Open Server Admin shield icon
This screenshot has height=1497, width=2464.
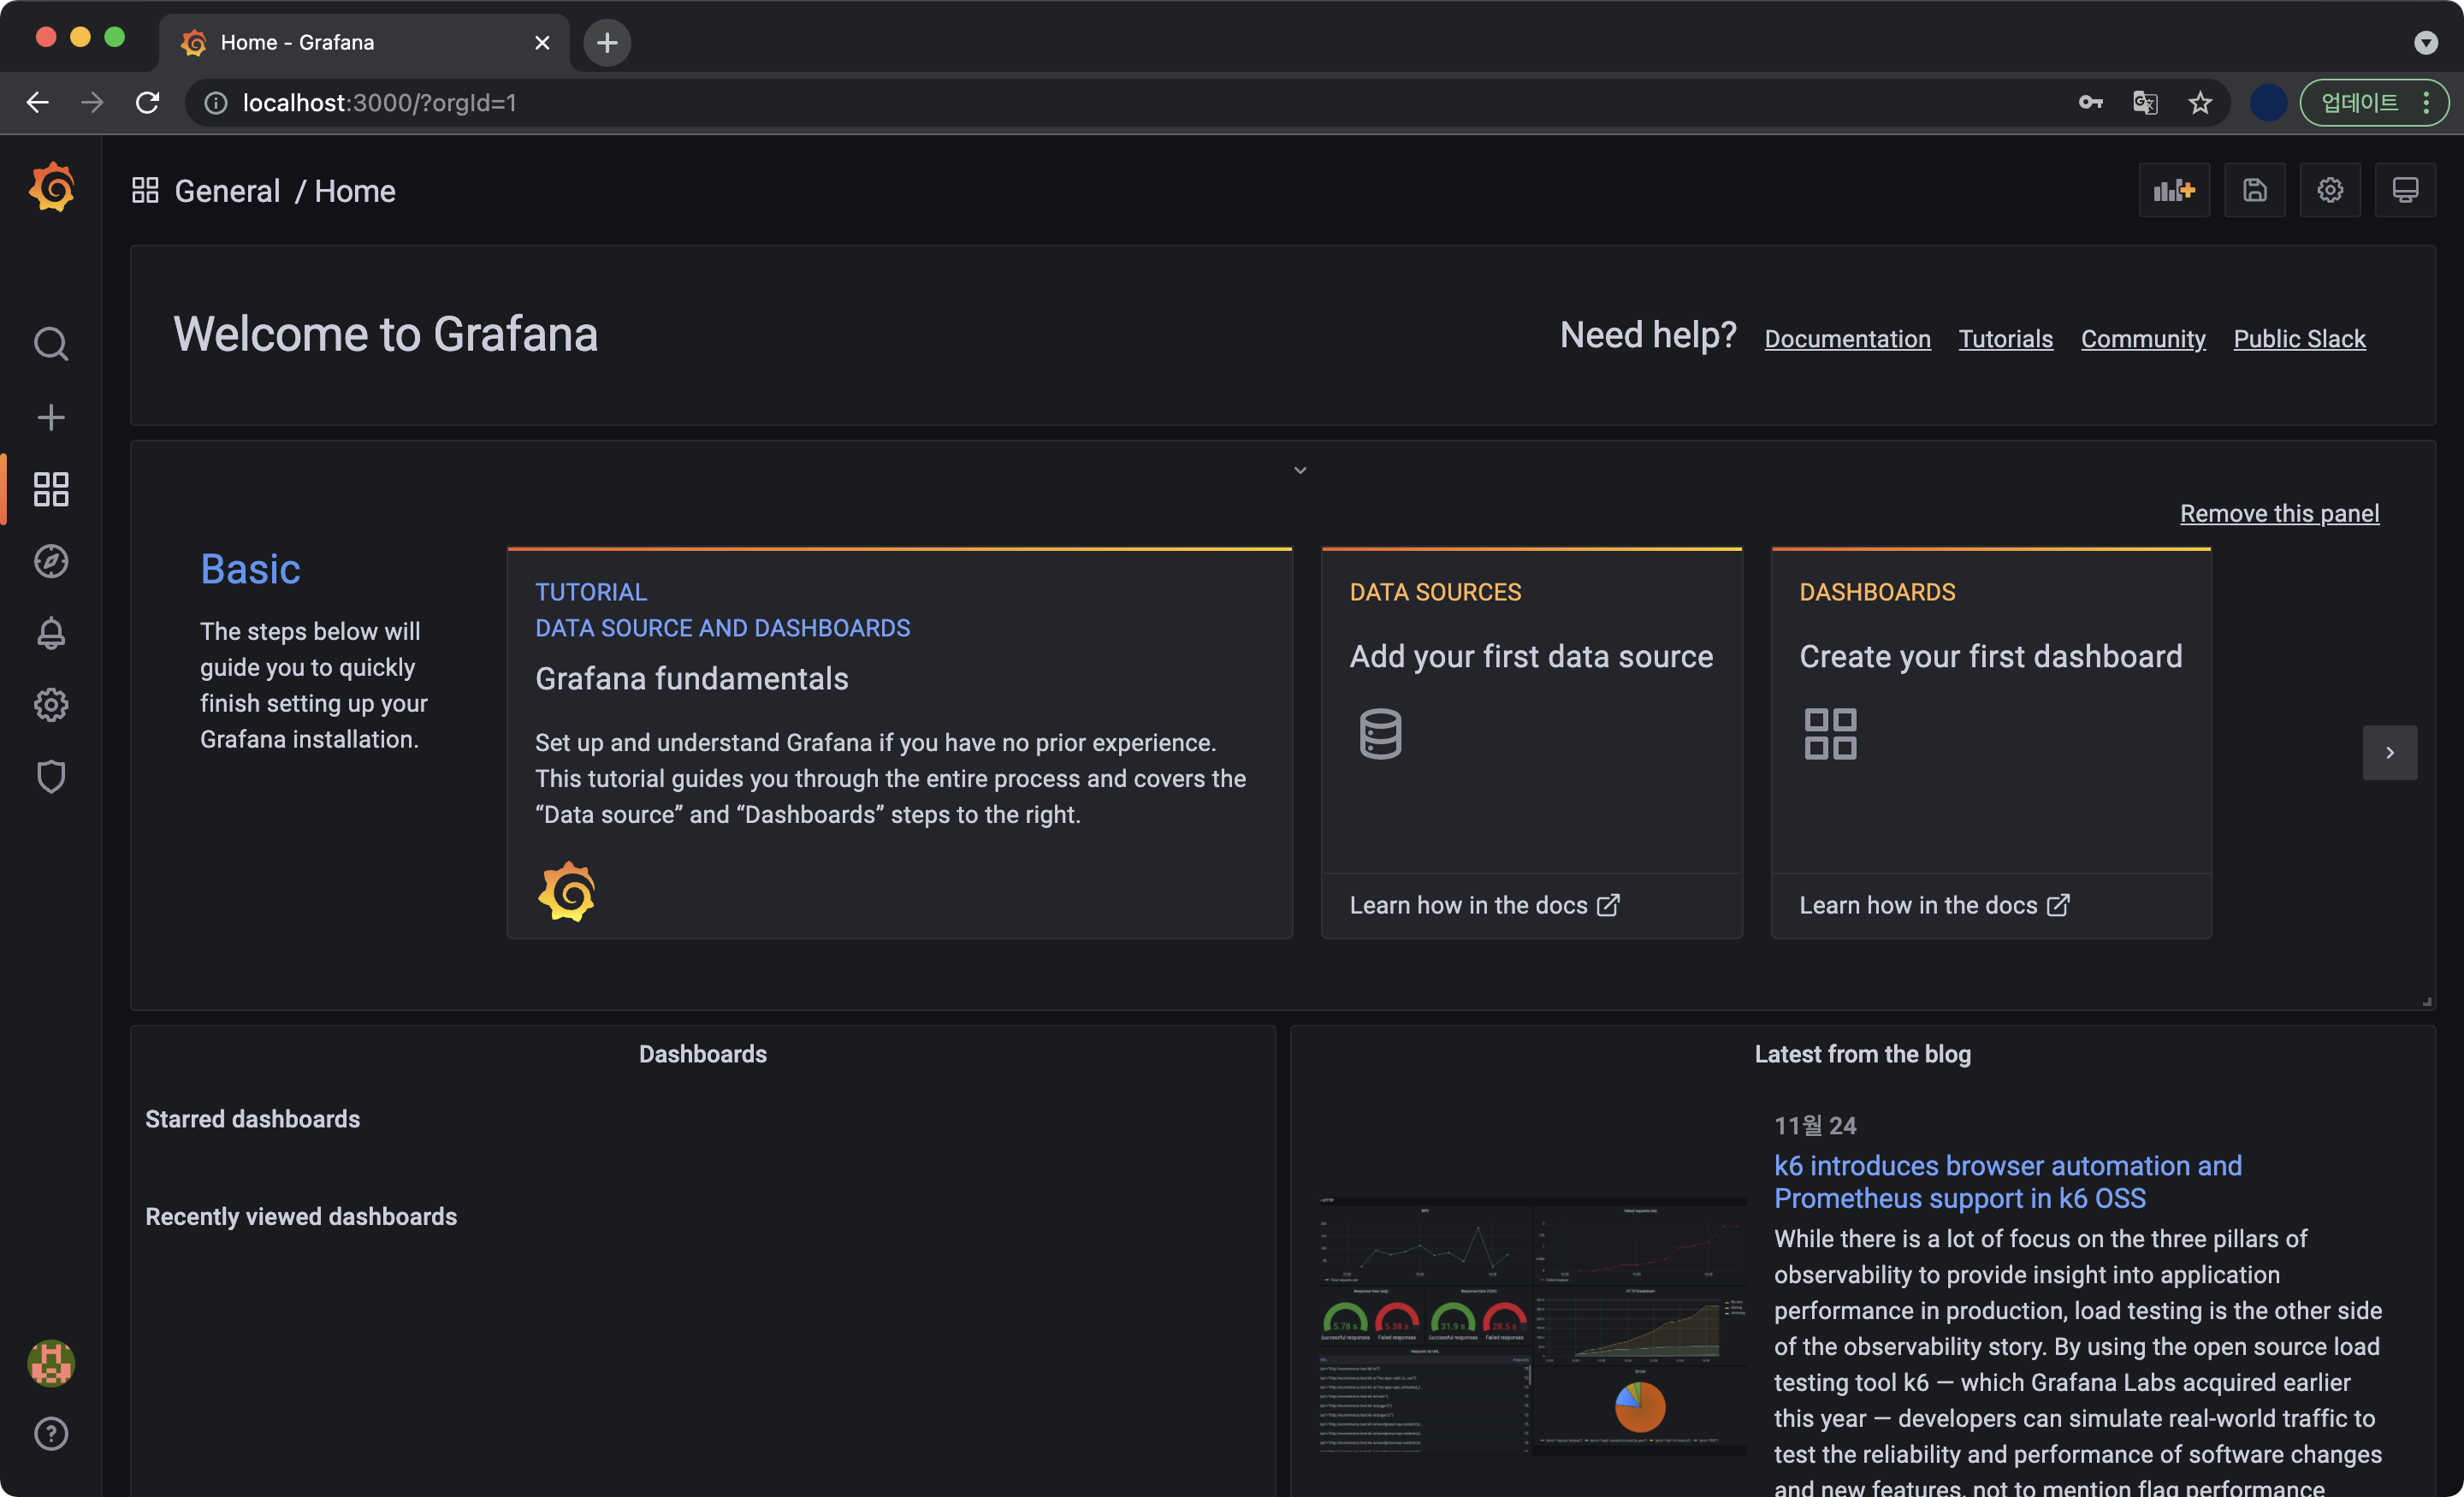pyautogui.click(x=50, y=777)
